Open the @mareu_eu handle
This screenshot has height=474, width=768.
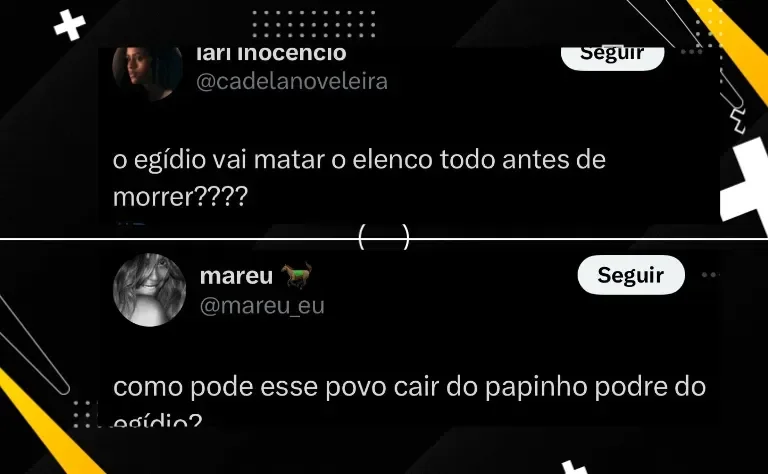(x=262, y=306)
